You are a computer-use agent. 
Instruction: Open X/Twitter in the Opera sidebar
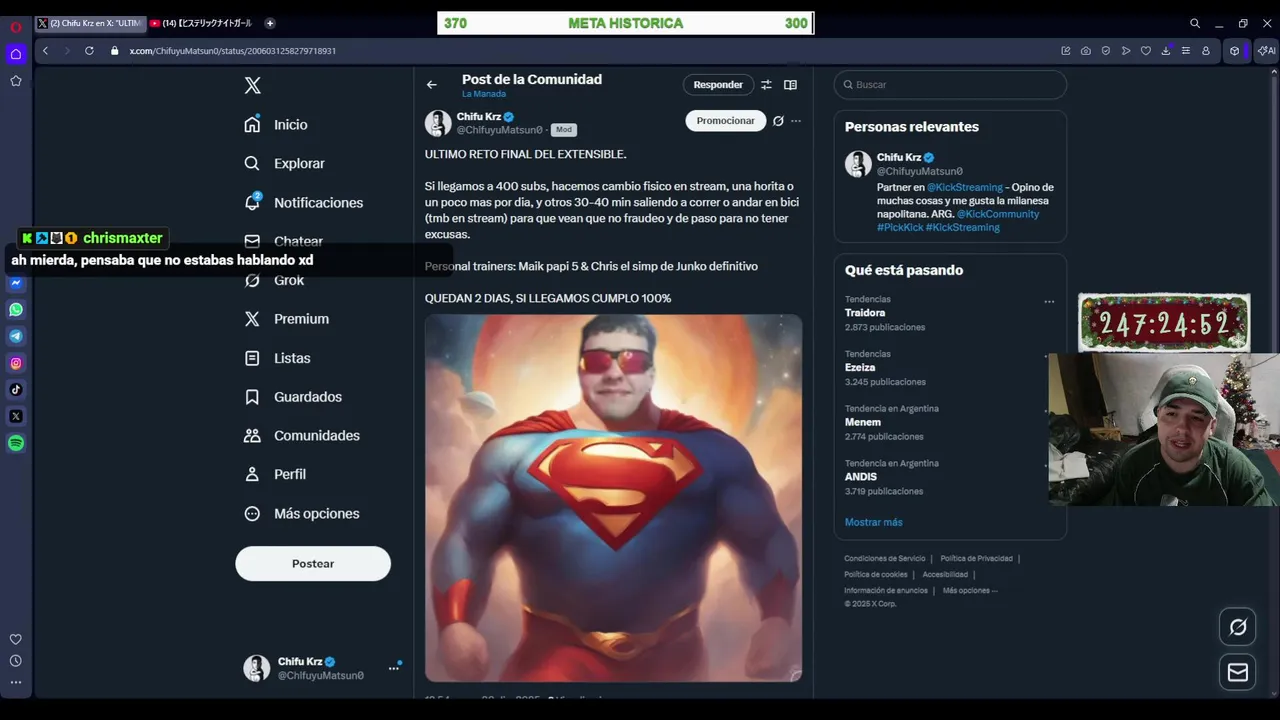(16, 416)
